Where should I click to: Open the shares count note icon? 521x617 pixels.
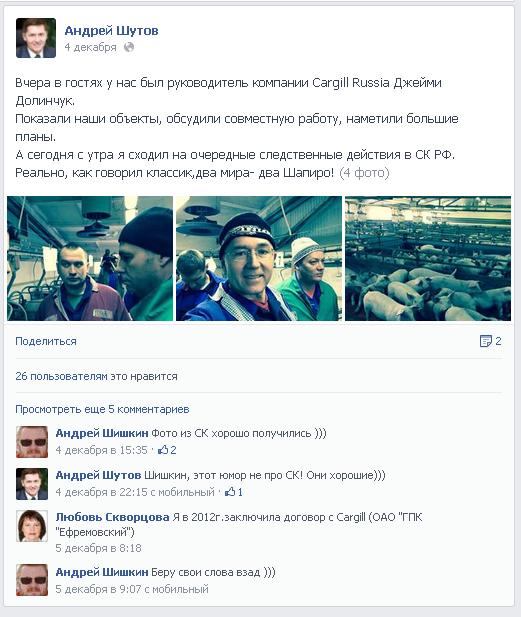pos(486,341)
